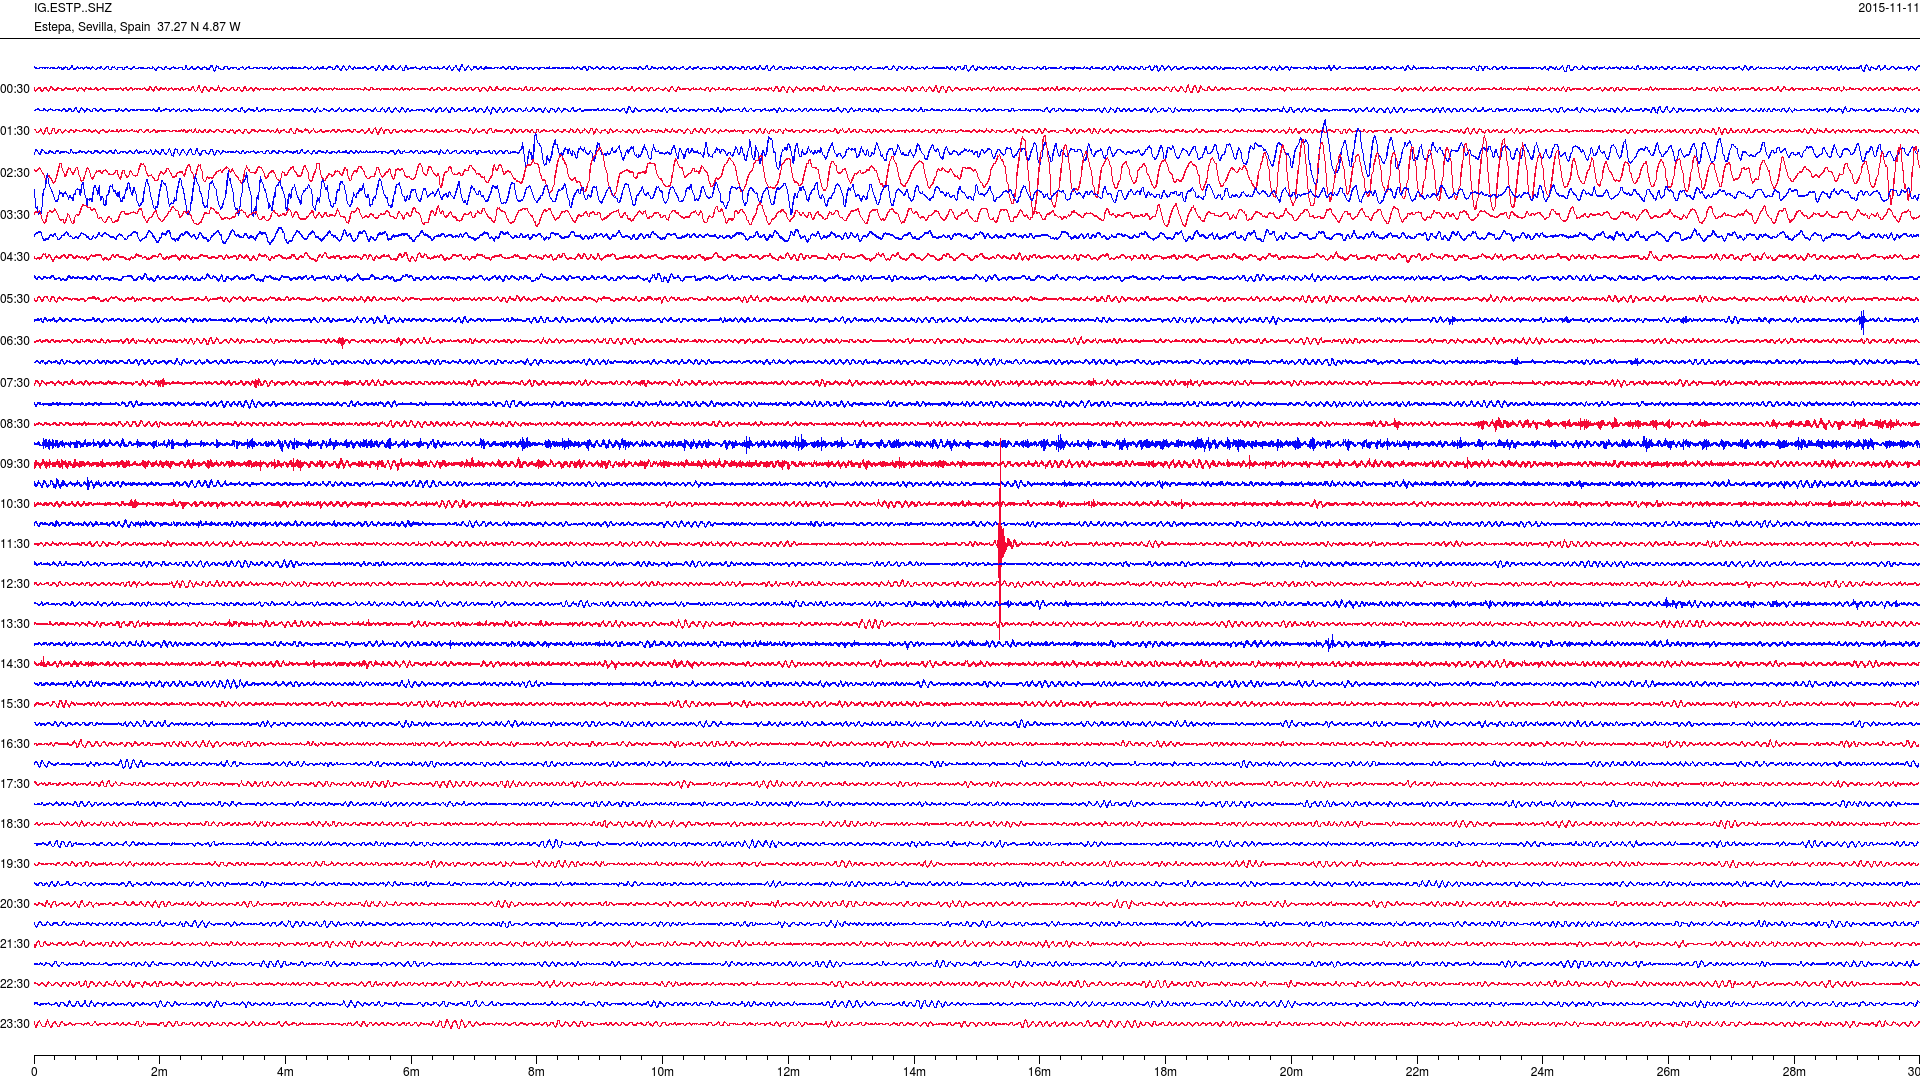
Task: Click the blue spike near 20m at 14:00
Action: click(1330, 643)
